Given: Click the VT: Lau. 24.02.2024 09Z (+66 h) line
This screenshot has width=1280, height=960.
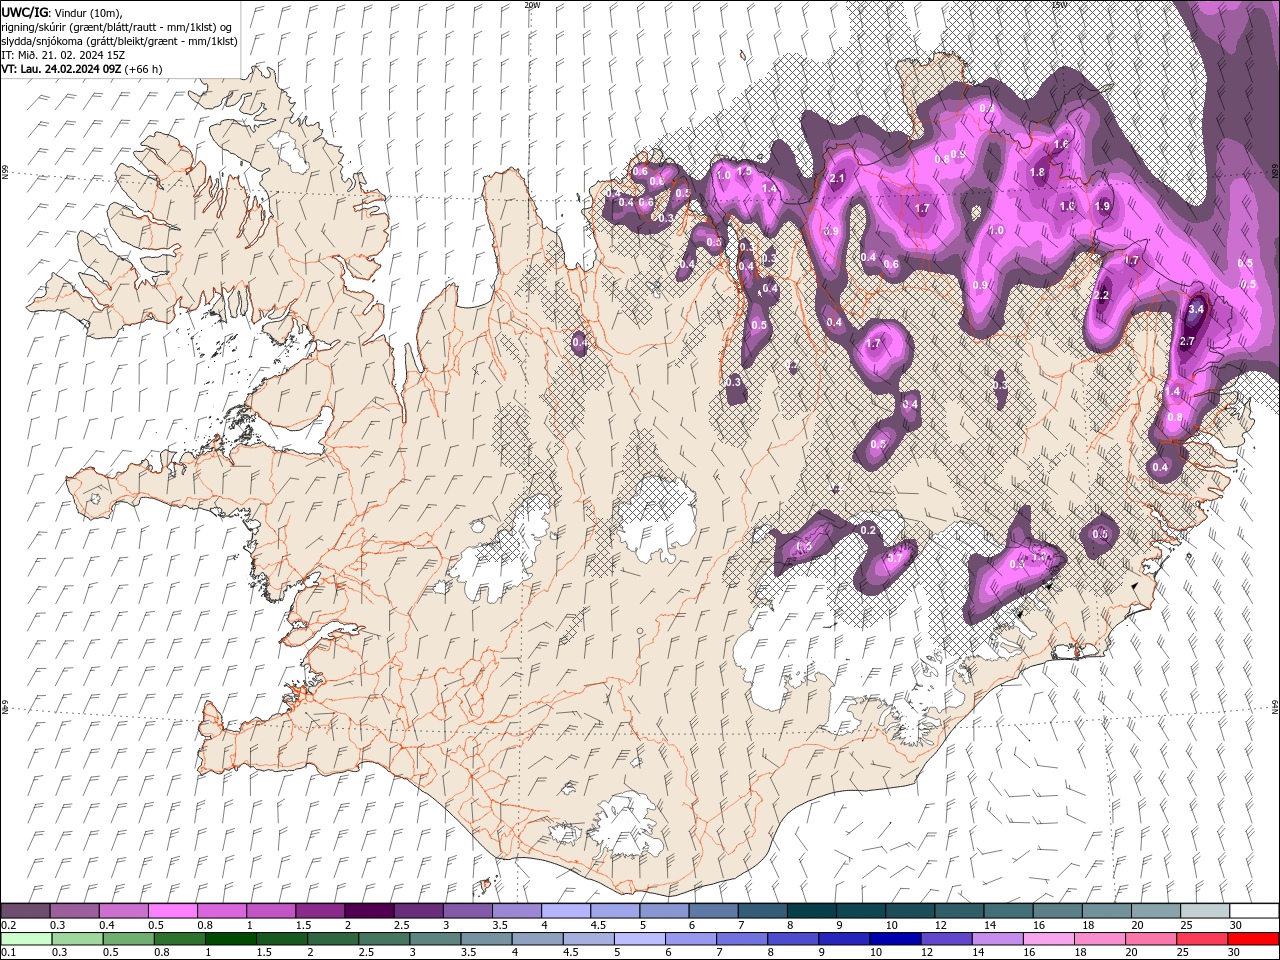Looking at the screenshot, I should (x=82, y=69).
